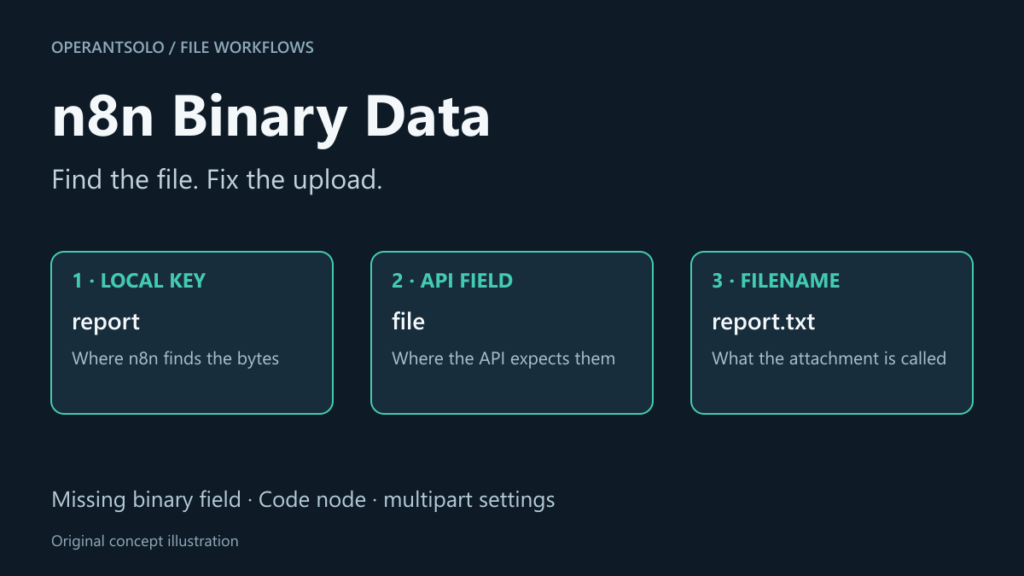Click the '3 · FILENAME' heading
The width and height of the screenshot is (1024, 576).
pyautogui.click(x=775, y=281)
